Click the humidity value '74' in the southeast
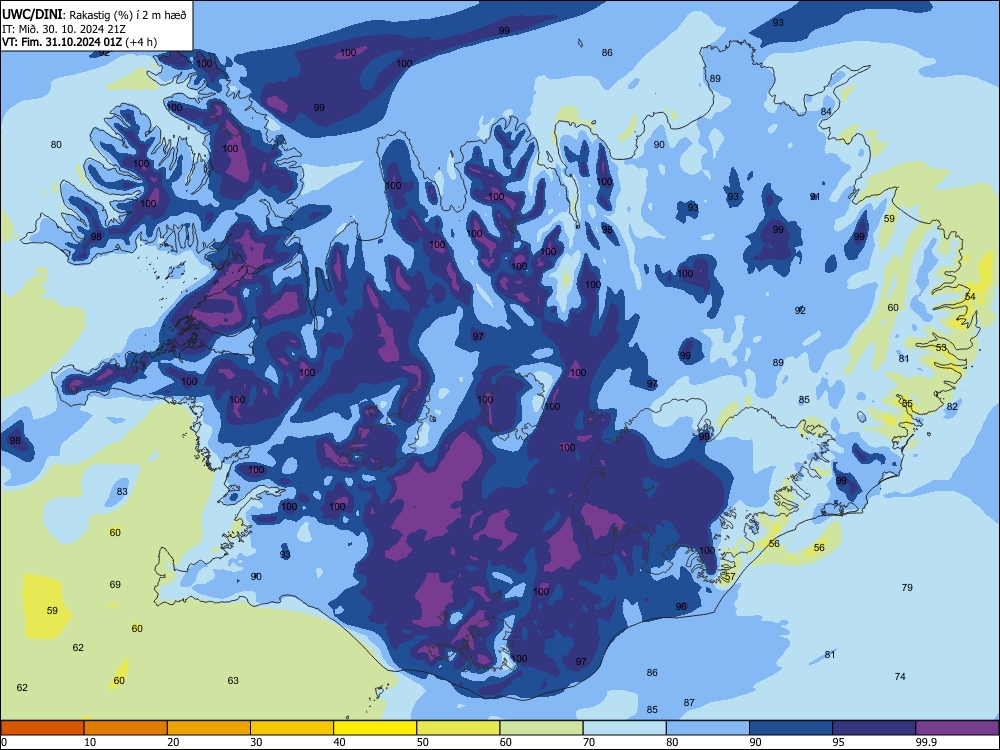The height and width of the screenshot is (750, 1000). point(900,676)
